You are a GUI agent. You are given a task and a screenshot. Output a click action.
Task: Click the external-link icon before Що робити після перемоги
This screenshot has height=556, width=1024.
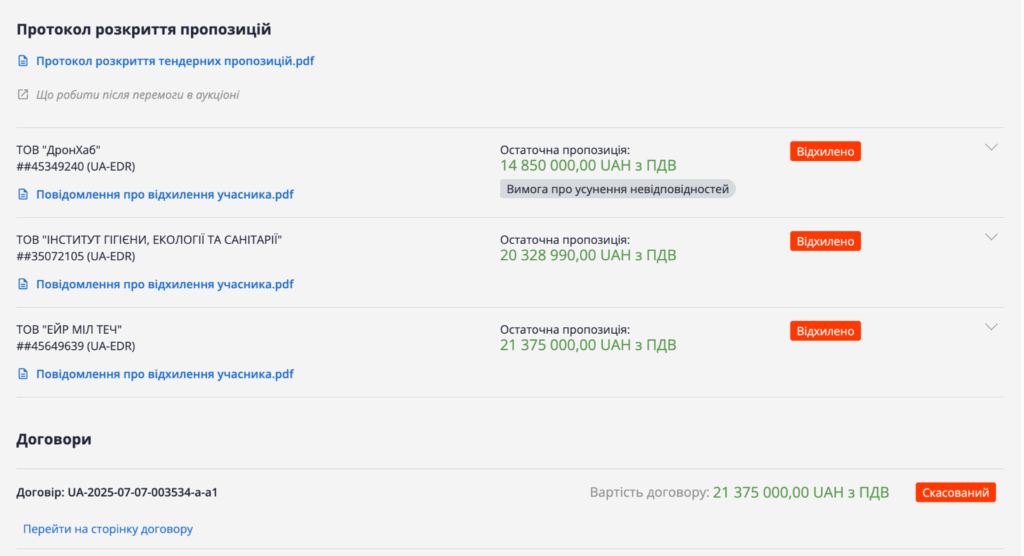pyautogui.click(x=23, y=95)
